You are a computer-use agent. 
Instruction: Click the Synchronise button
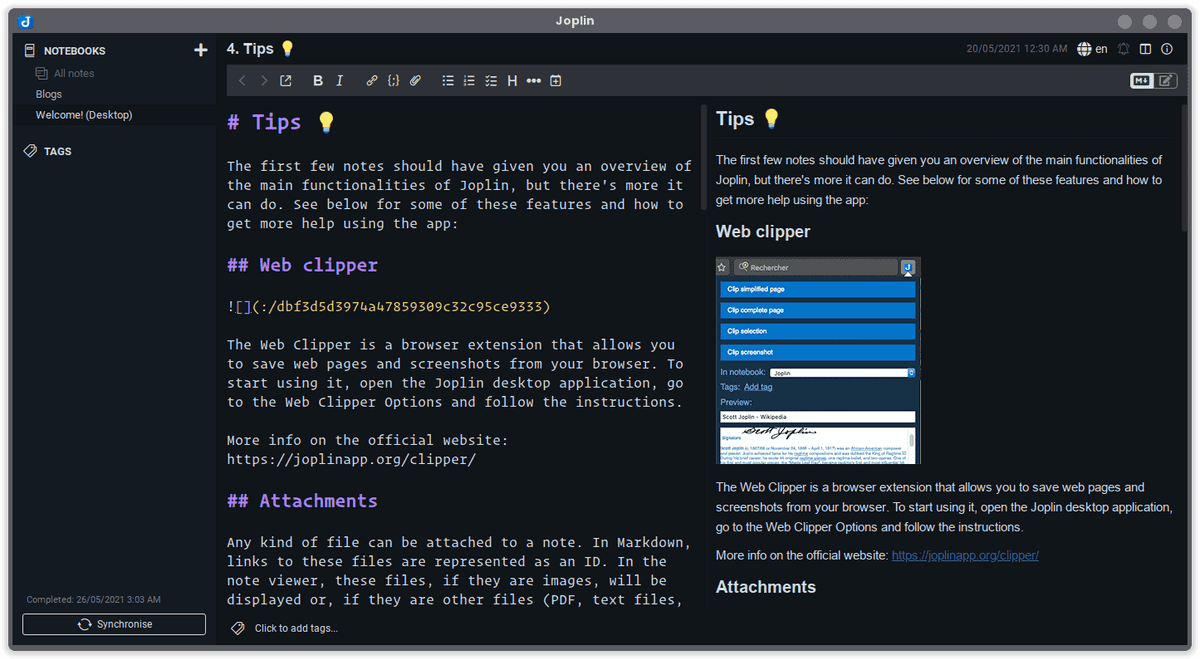[114, 624]
